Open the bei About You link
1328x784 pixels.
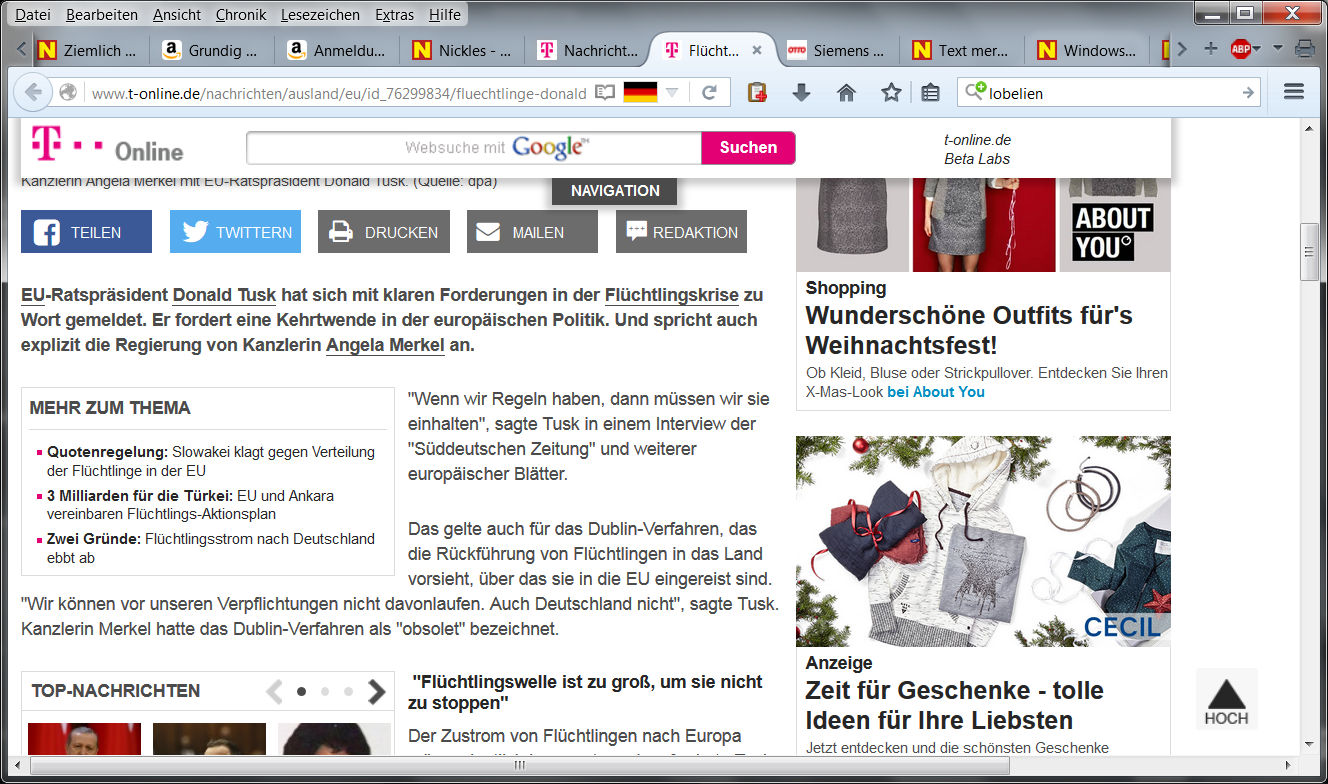[936, 392]
